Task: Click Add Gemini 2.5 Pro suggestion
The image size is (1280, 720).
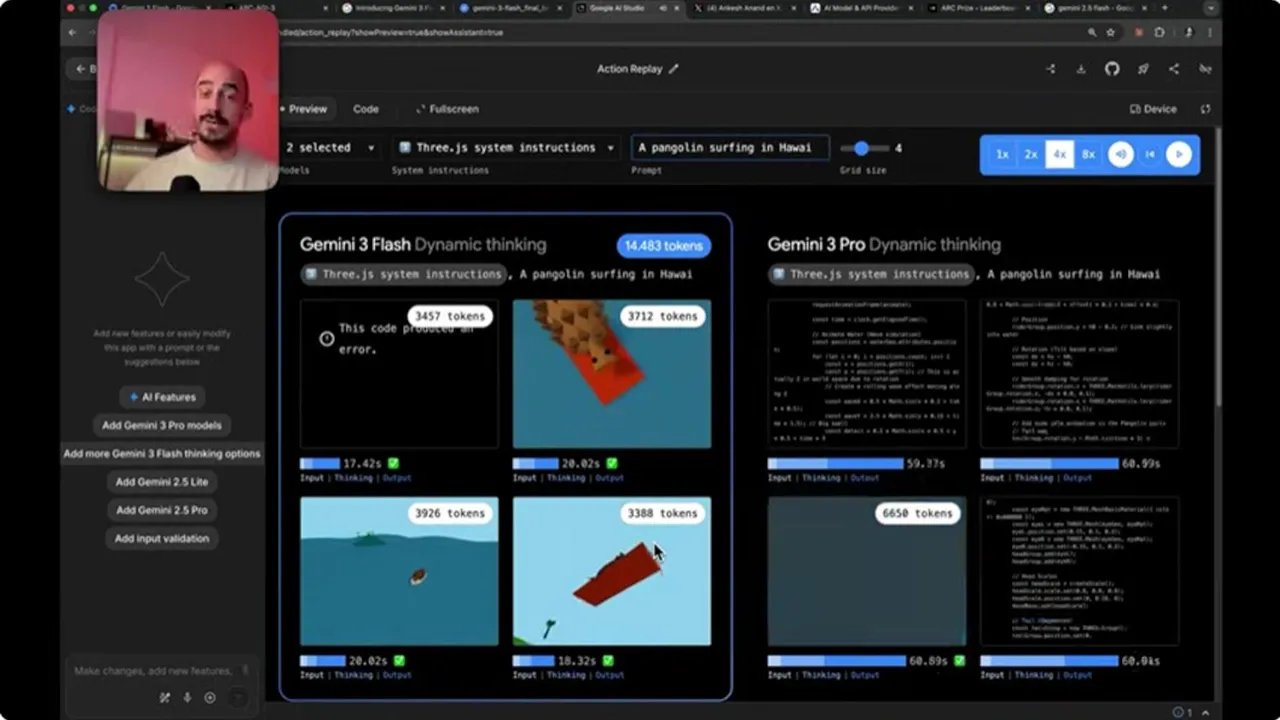Action: click(x=162, y=510)
